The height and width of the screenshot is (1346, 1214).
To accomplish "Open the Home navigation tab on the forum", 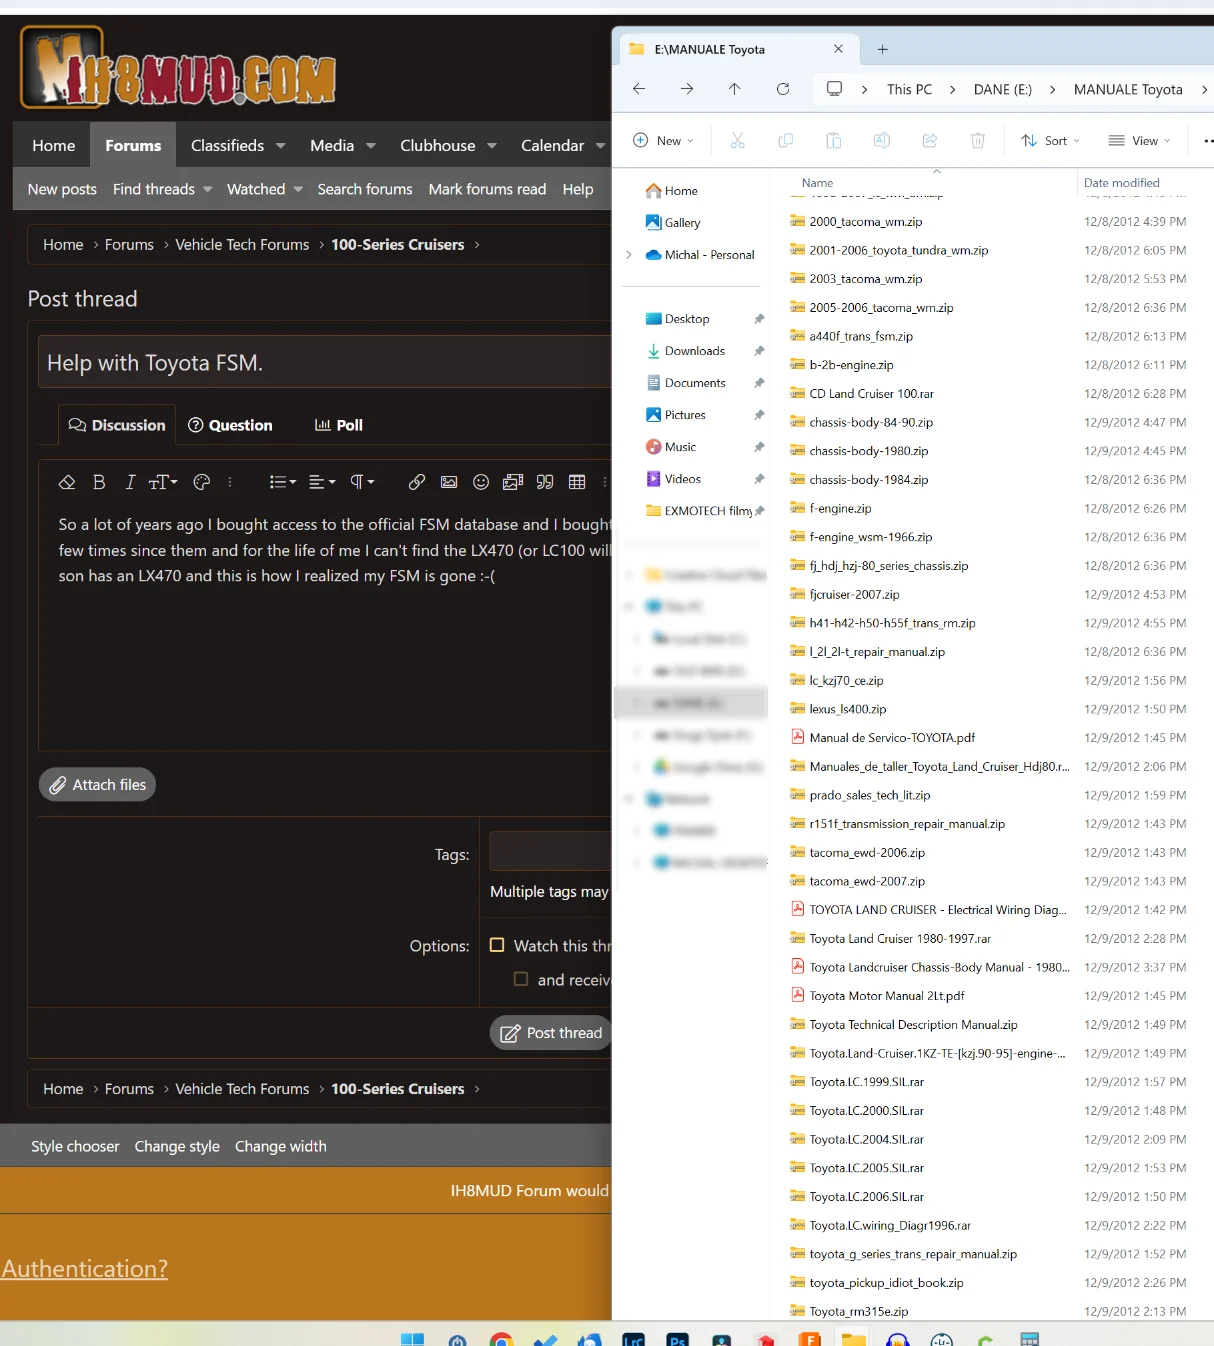I will [54, 146].
